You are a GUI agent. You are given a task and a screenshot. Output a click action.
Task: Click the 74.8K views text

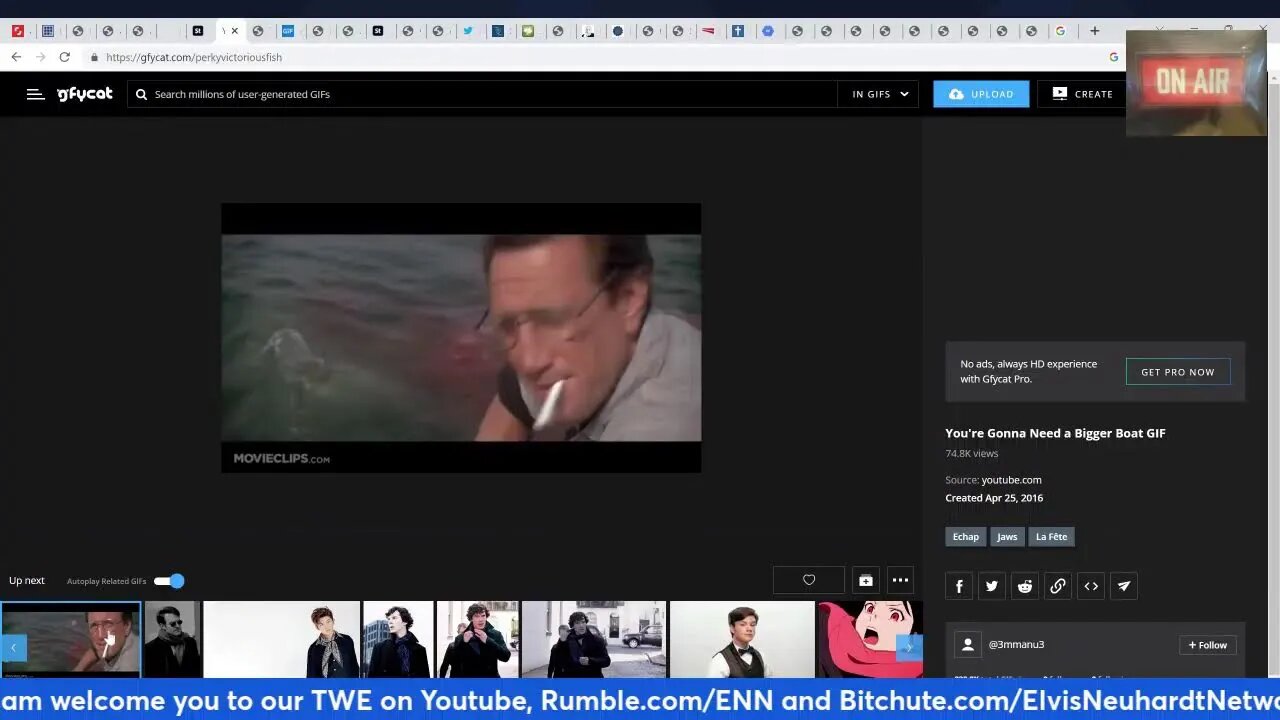coord(972,454)
